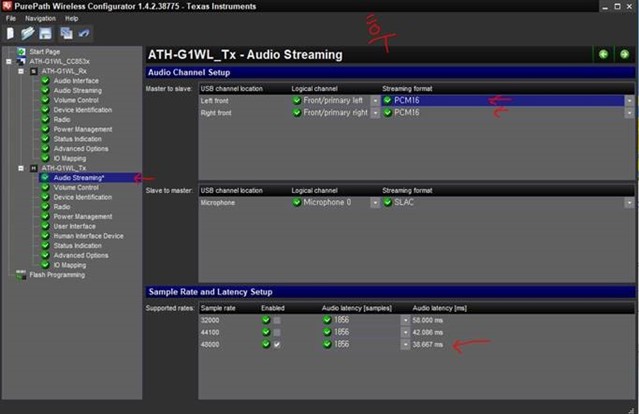Screen dimensions: 639x414
Task: Select Flash Programming in the tree
Action: tap(57, 275)
